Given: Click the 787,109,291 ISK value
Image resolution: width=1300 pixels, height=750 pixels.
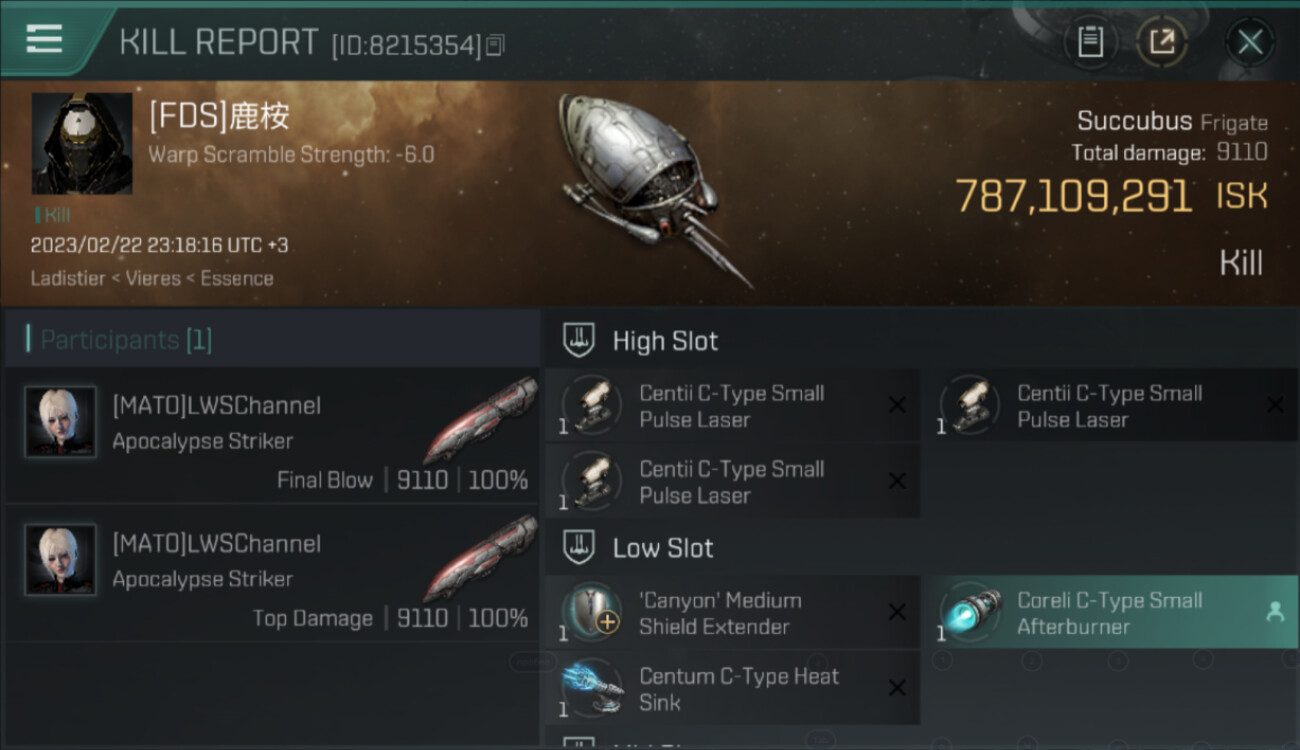Looking at the screenshot, I should [1111, 195].
